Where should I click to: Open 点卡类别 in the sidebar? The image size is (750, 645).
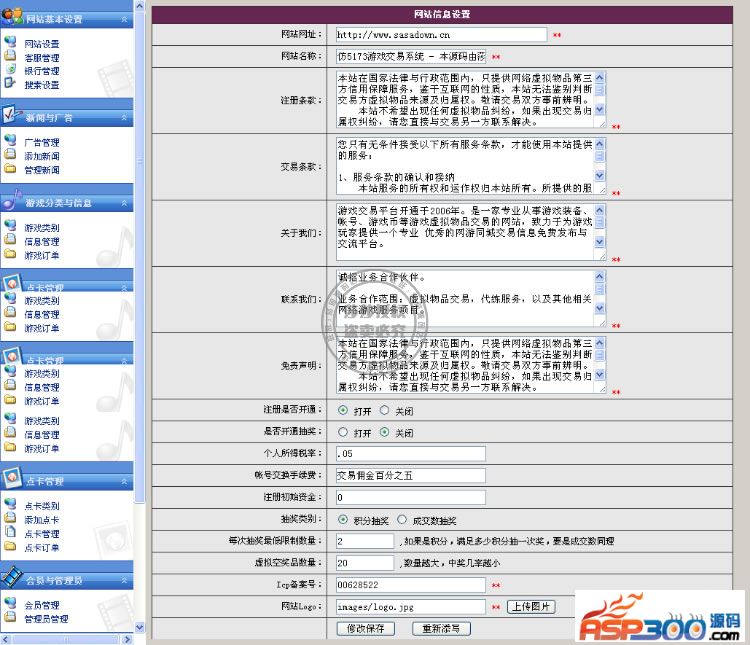click(42, 506)
